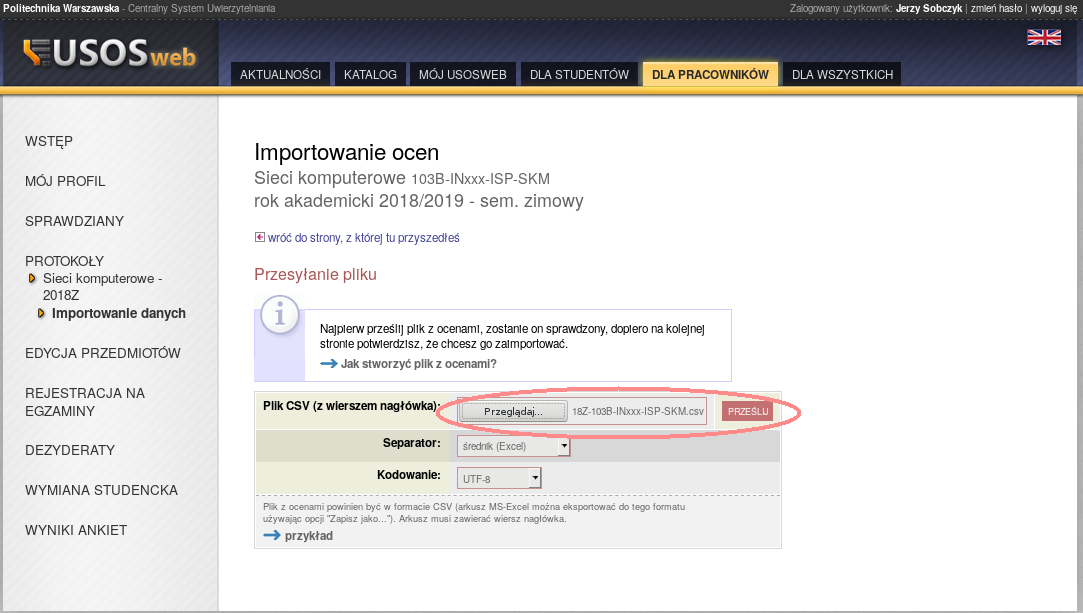Click the arrow icon beside 'przykład'

[x=272, y=536]
